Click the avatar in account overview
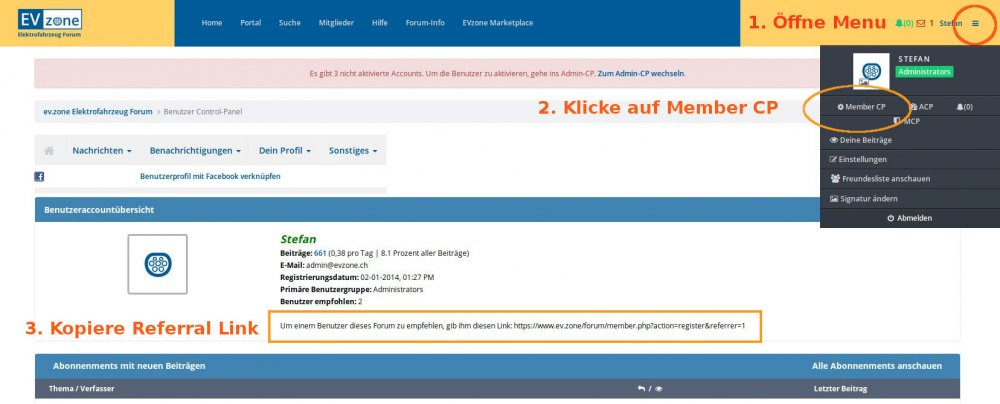 [158, 264]
